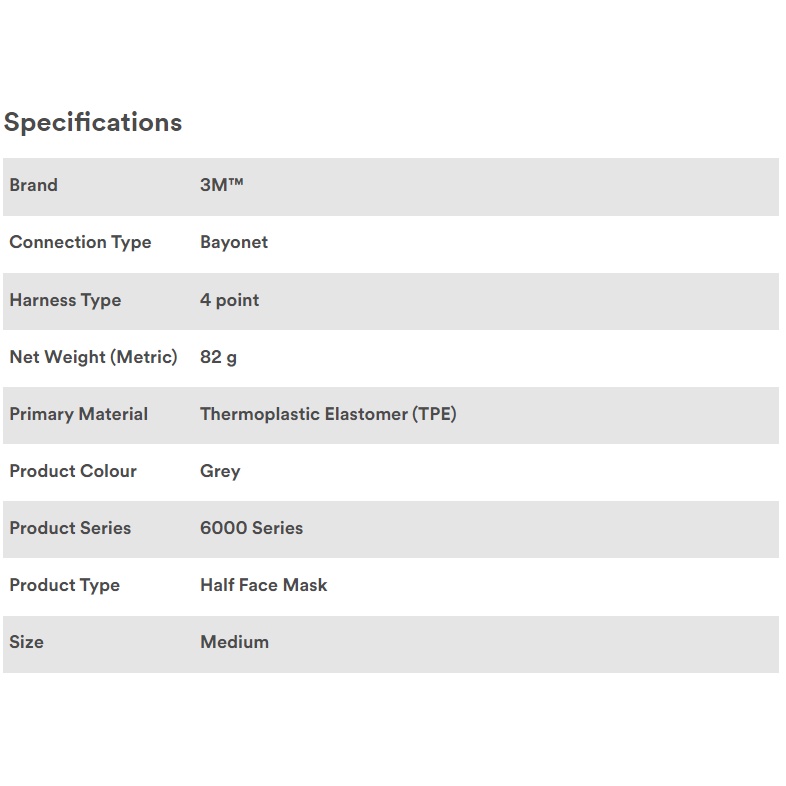
Task: Select the Product Type label
Action: click(x=64, y=585)
